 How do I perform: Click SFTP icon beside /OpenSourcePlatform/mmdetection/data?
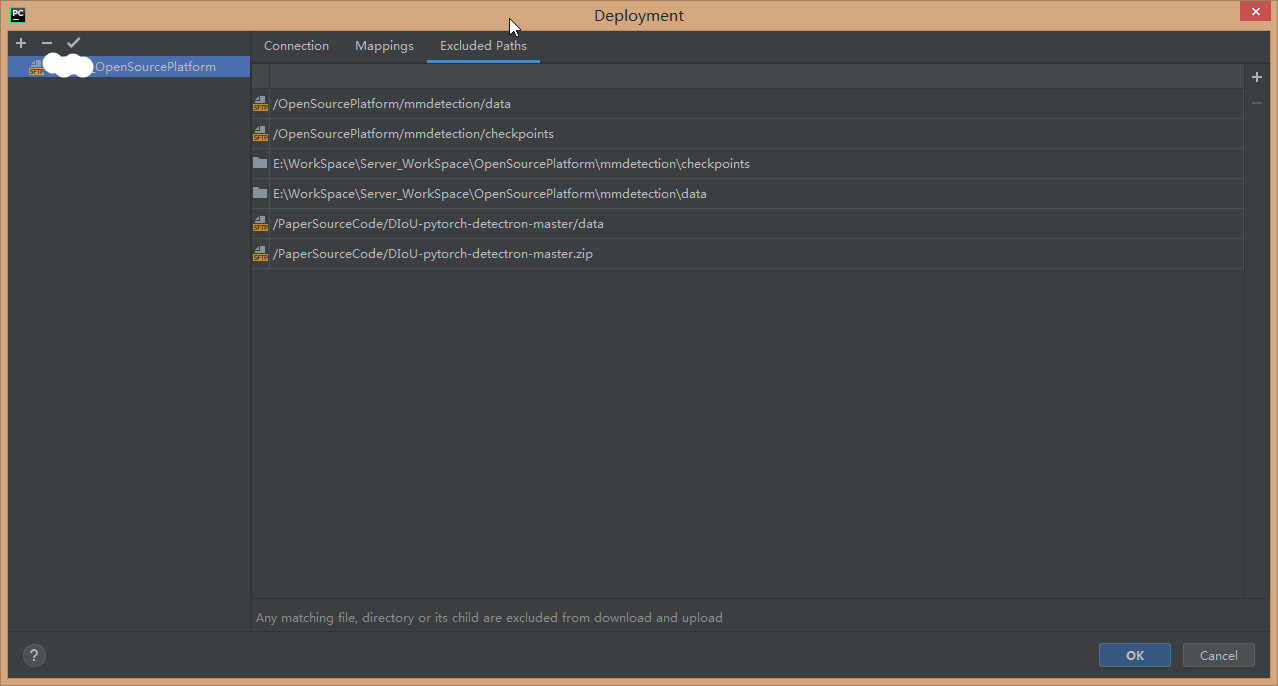(260, 104)
